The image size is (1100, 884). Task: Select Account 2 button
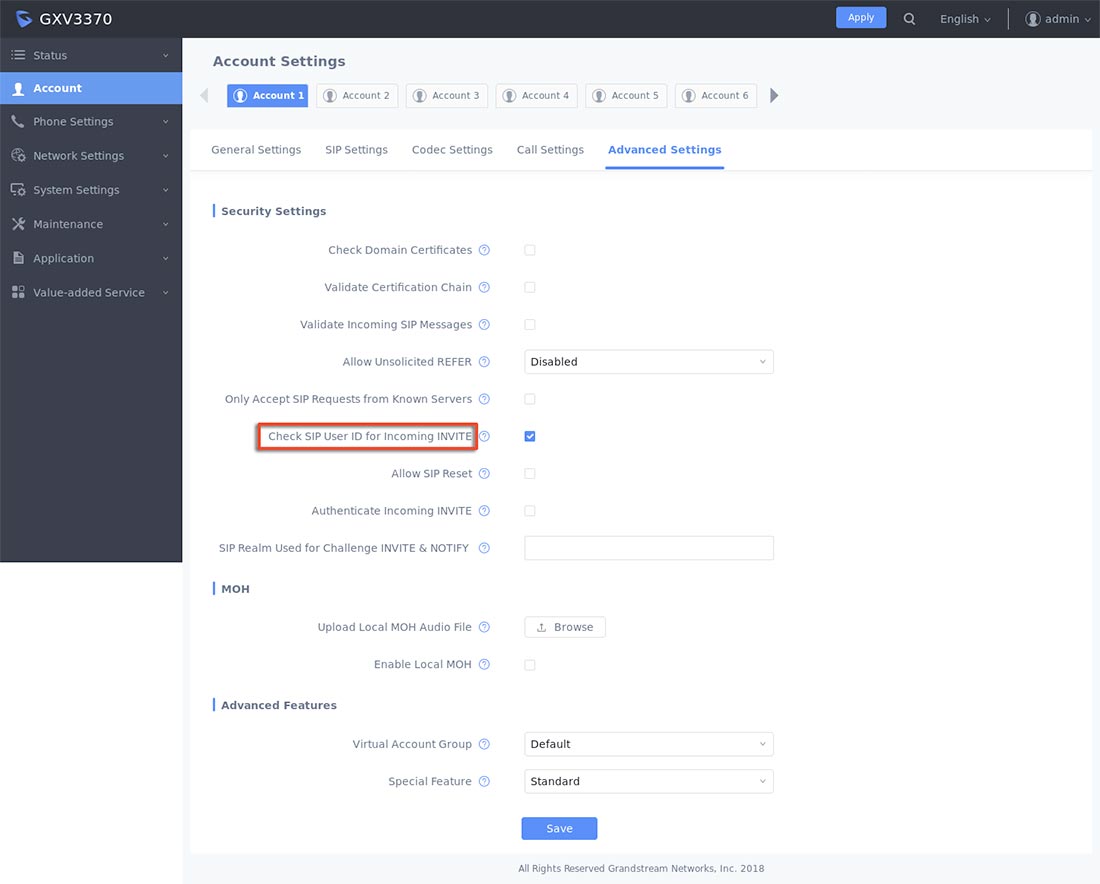[x=357, y=95]
